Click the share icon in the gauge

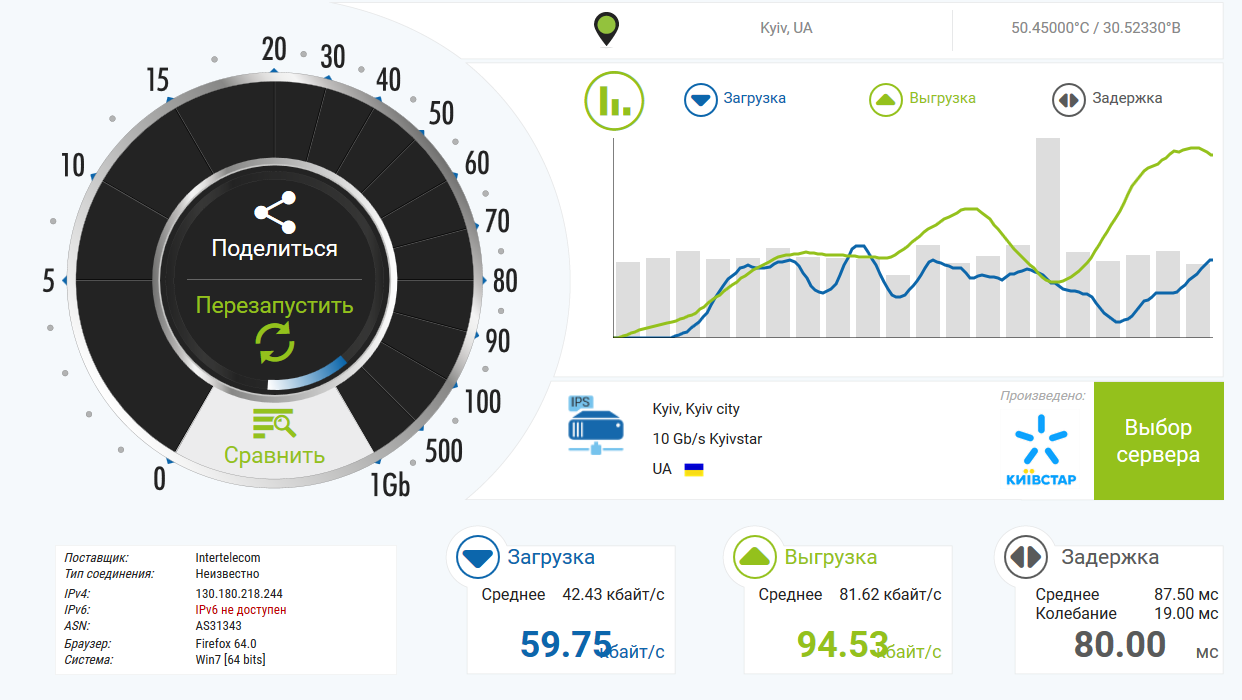274,211
